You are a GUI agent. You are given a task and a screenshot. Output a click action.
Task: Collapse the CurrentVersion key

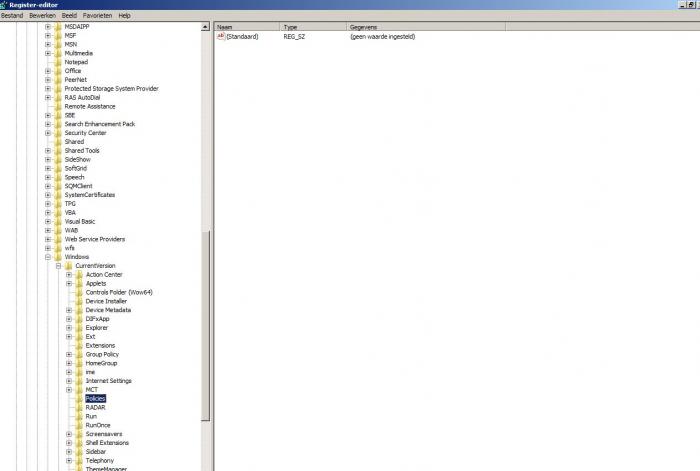[58, 266]
